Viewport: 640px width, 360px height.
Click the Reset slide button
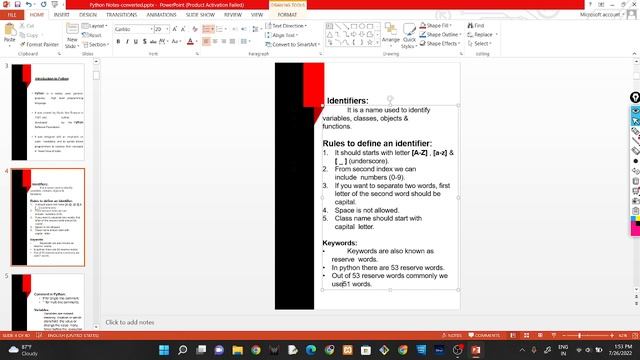[x=92, y=35]
